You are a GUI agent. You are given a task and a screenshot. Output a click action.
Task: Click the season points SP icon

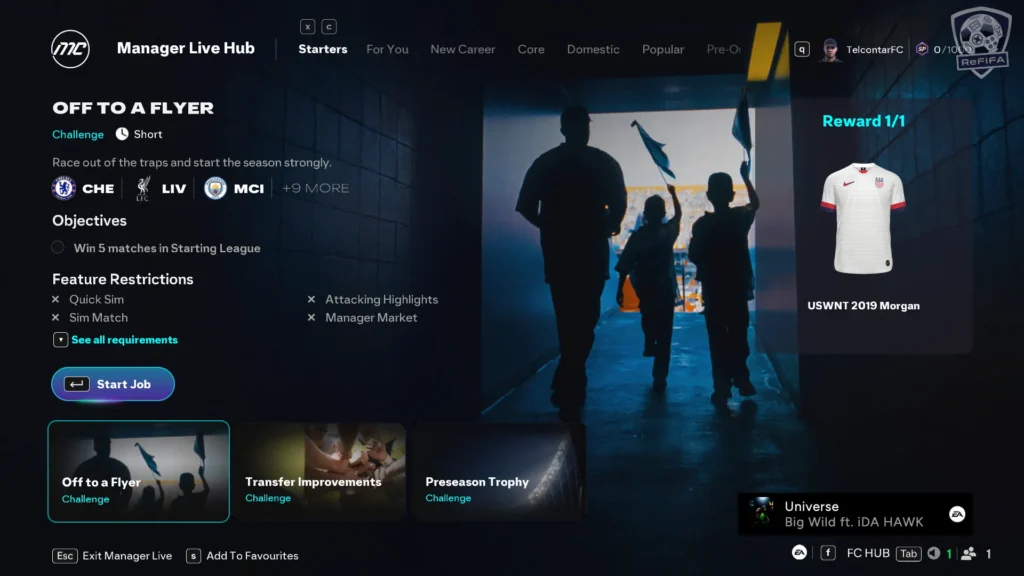(x=922, y=49)
